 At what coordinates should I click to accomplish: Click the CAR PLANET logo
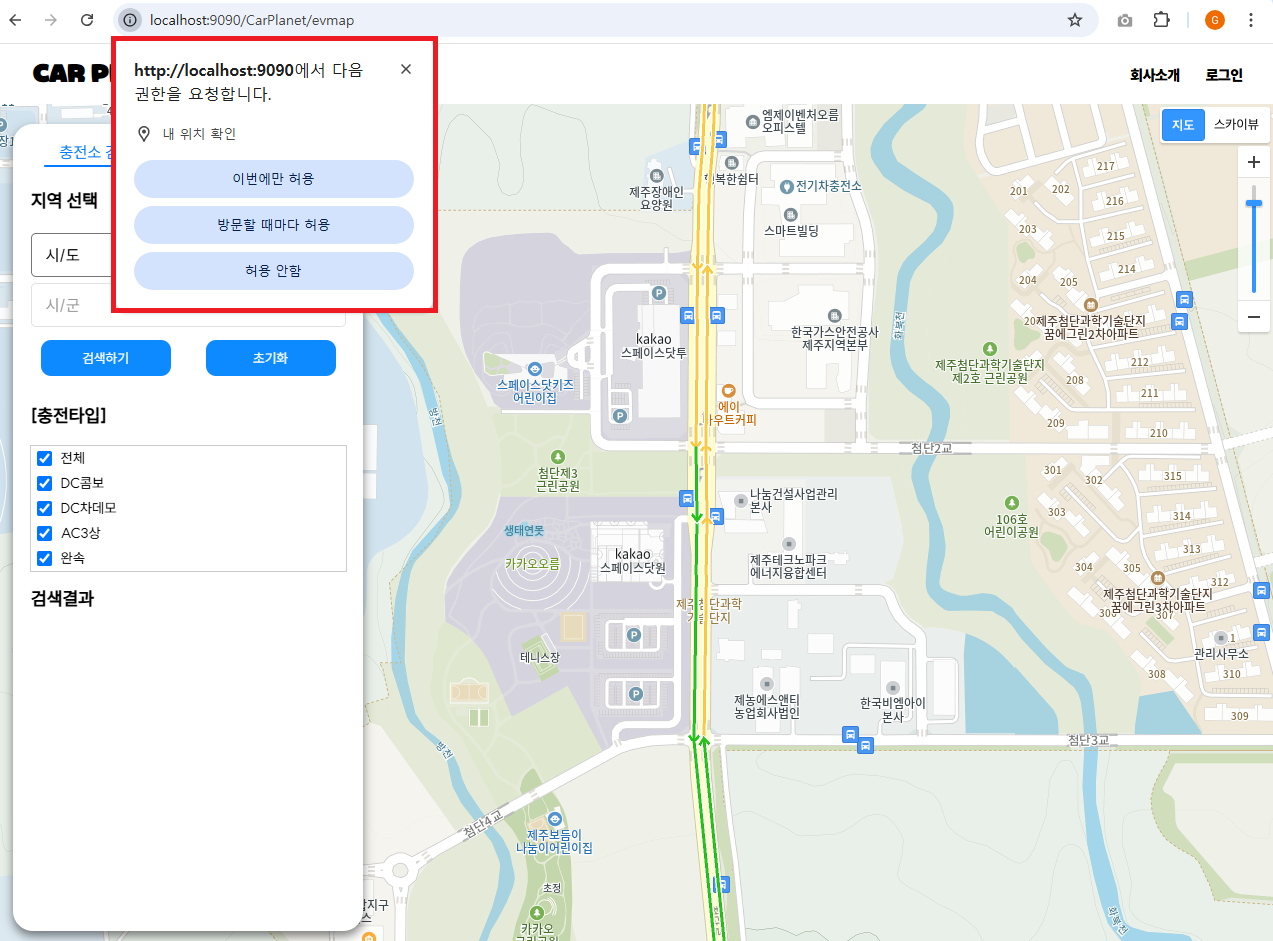[72, 74]
